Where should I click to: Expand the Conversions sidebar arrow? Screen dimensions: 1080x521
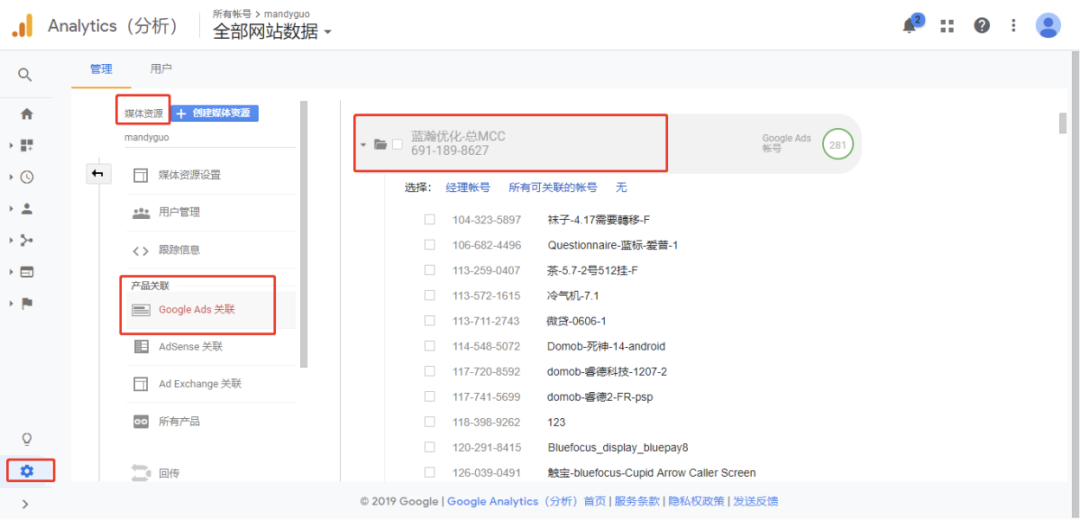point(11,303)
